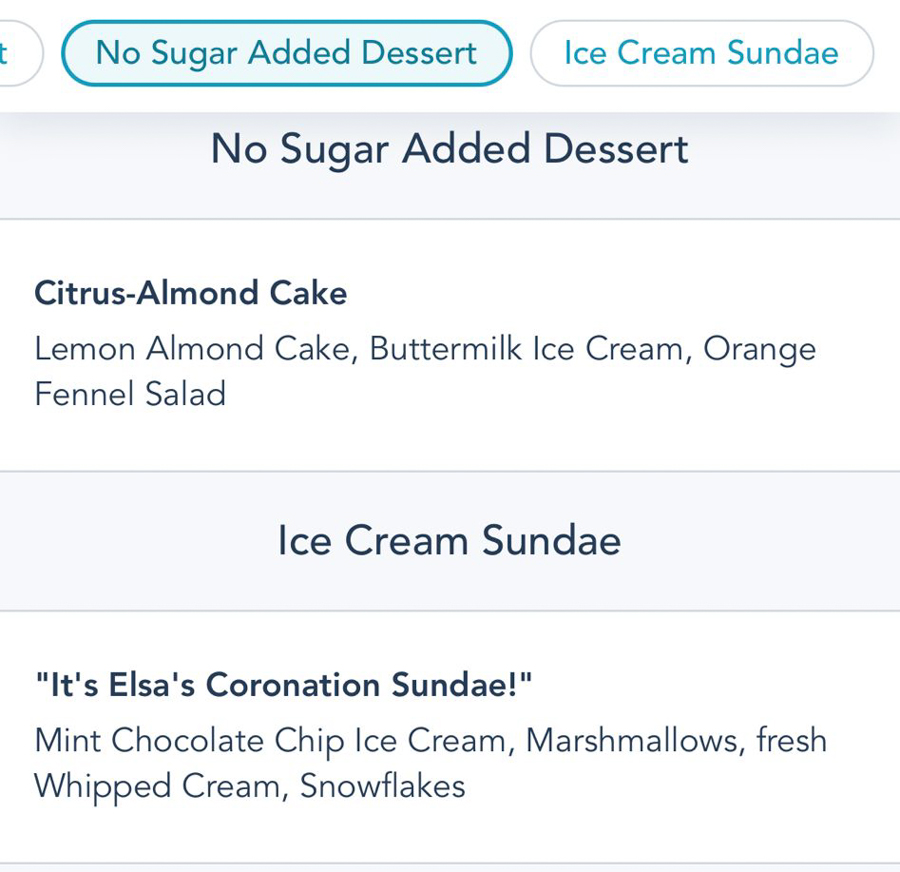The width and height of the screenshot is (900, 872).
Task: Click the word "fresh" in the sundae description
Action: (x=791, y=741)
